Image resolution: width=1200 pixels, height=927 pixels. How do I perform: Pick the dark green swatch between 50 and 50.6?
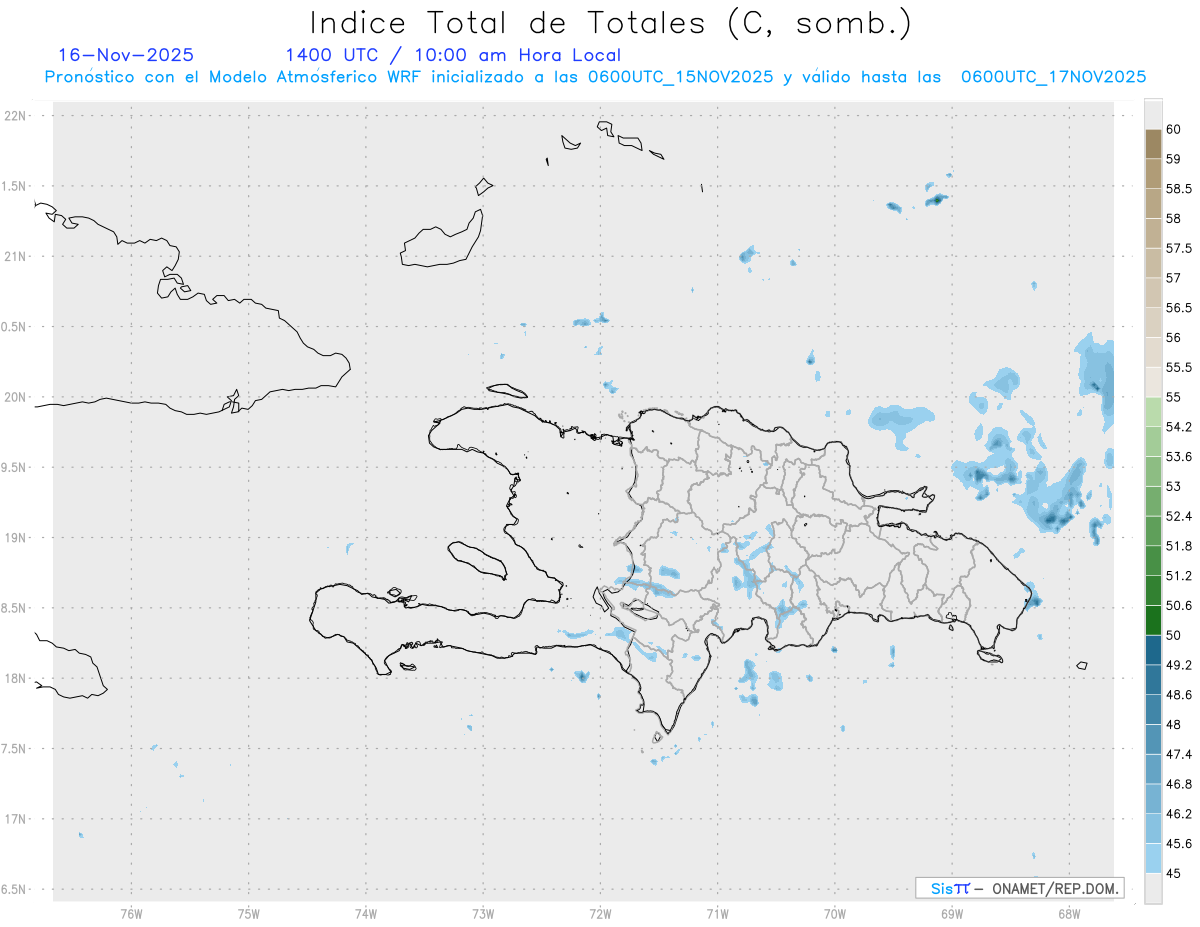[1153, 620]
